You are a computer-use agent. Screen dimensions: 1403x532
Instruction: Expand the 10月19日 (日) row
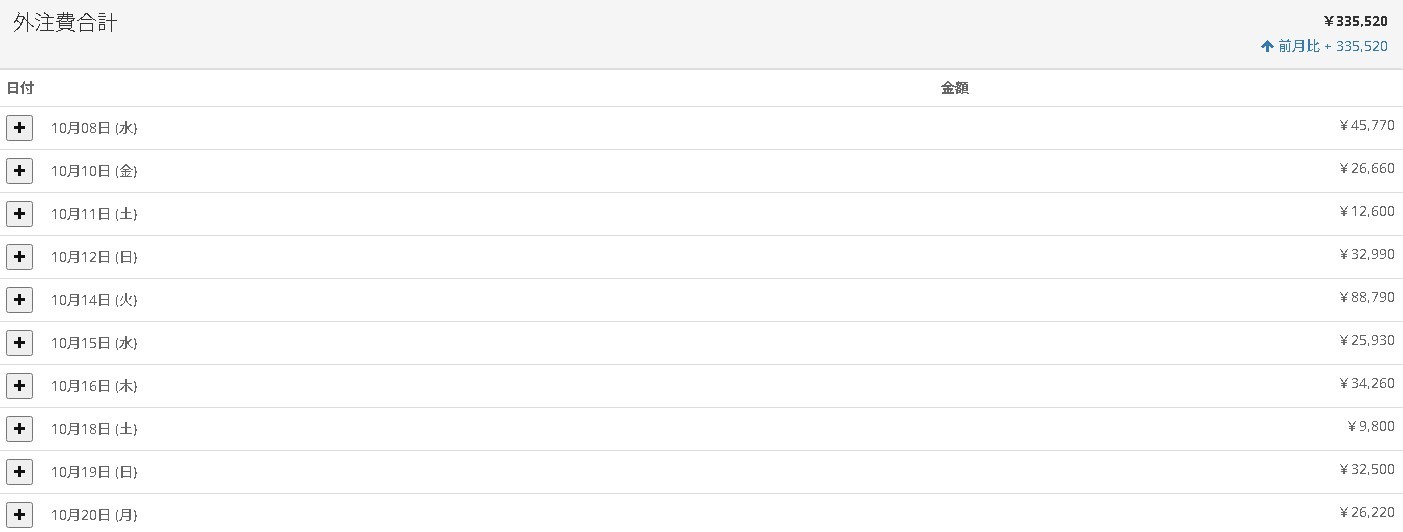(19, 472)
